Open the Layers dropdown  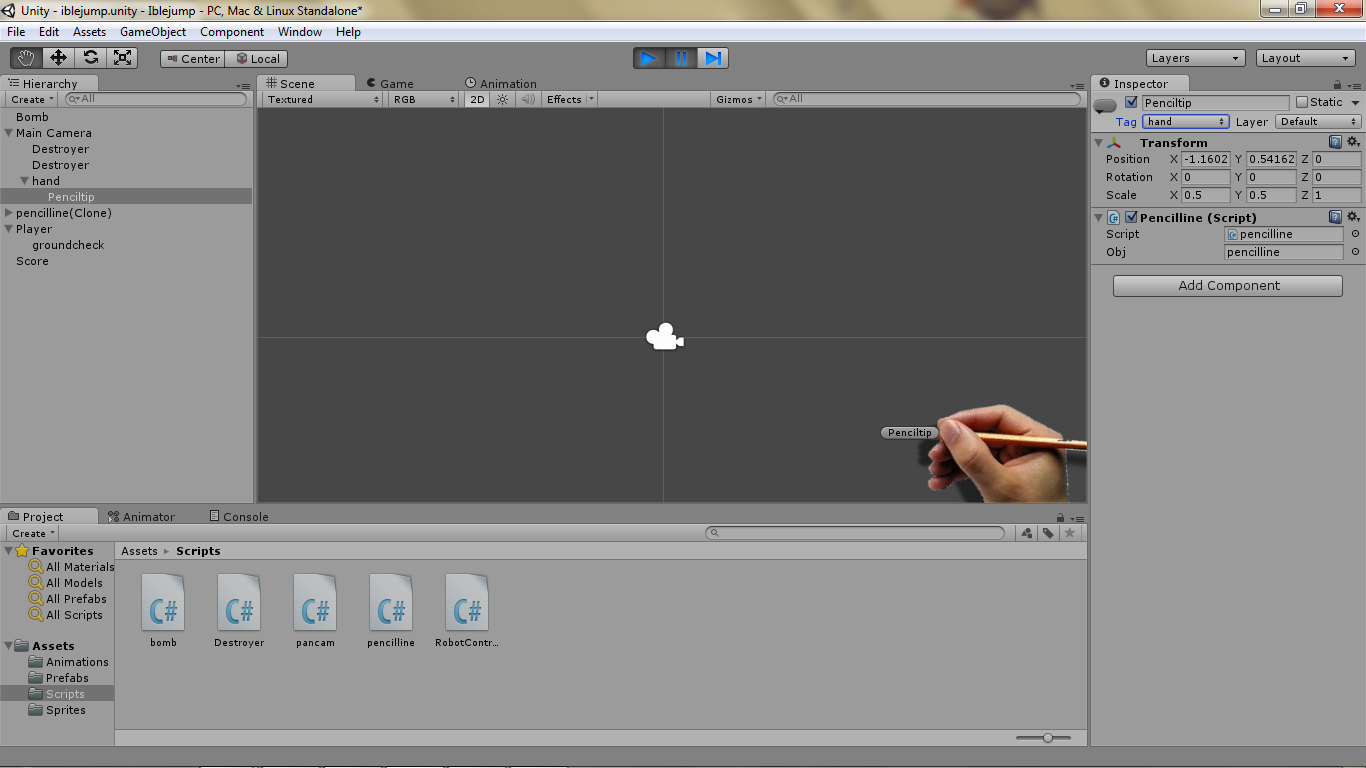coord(1196,58)
